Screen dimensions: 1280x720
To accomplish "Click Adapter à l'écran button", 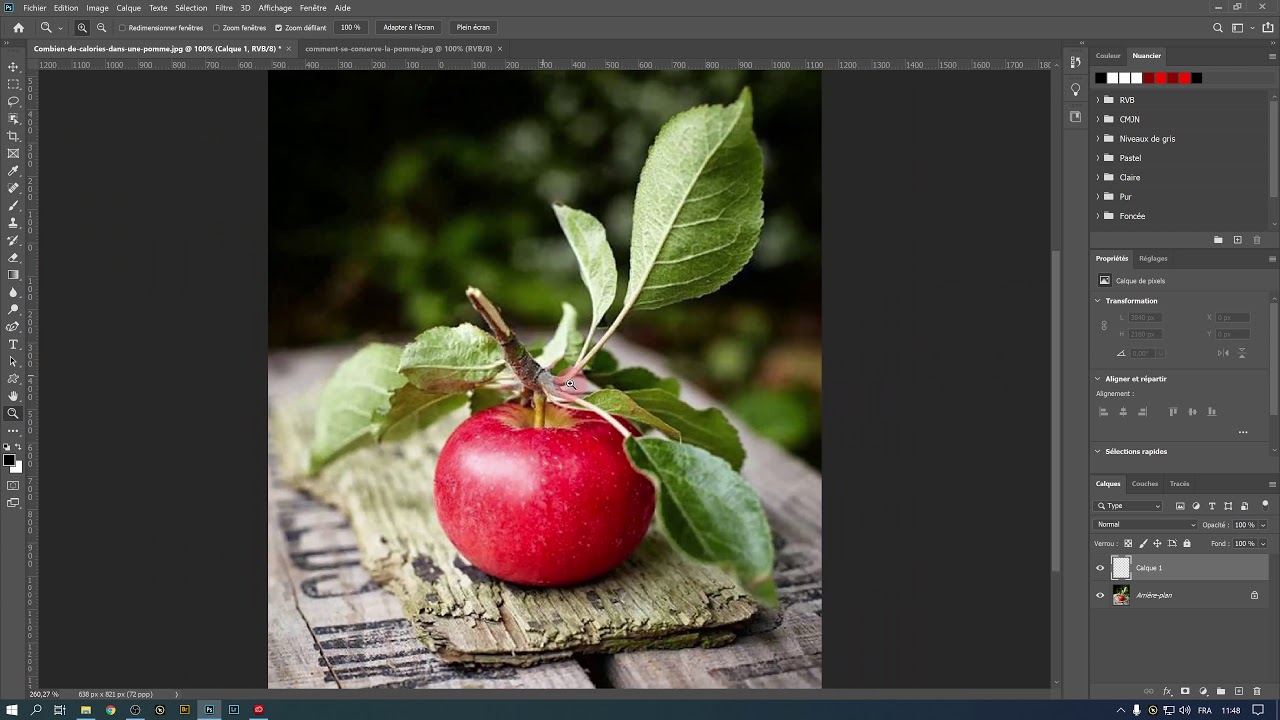I will (x=408, y=28).
